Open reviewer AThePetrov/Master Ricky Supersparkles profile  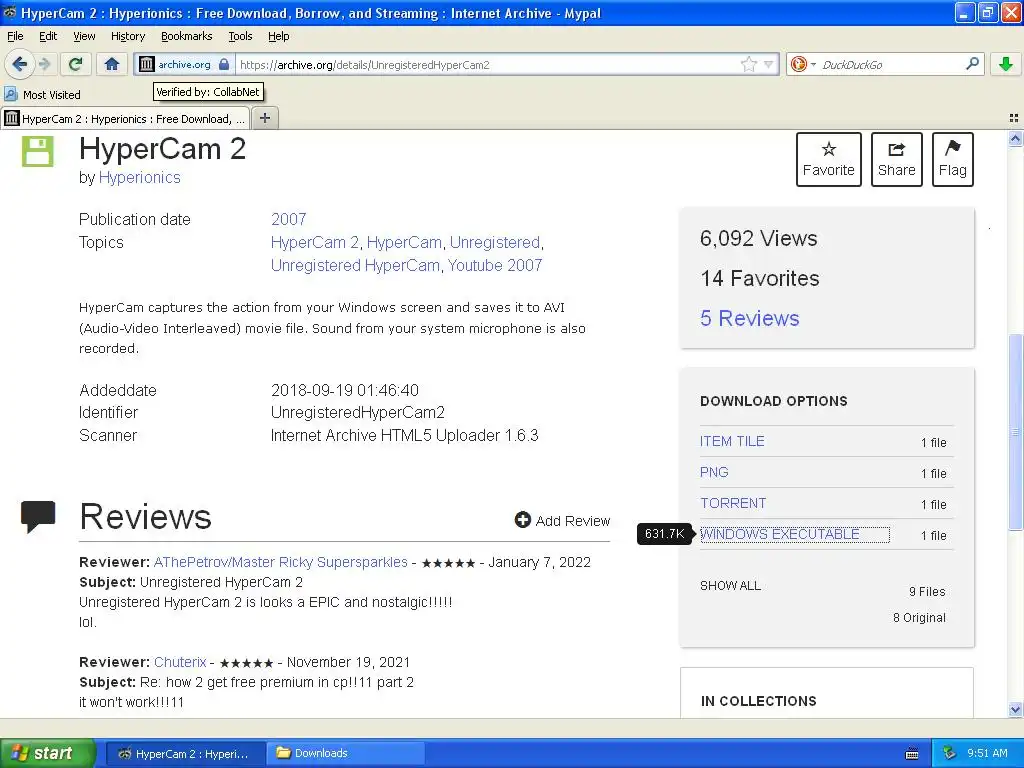(x=280, y=562)
